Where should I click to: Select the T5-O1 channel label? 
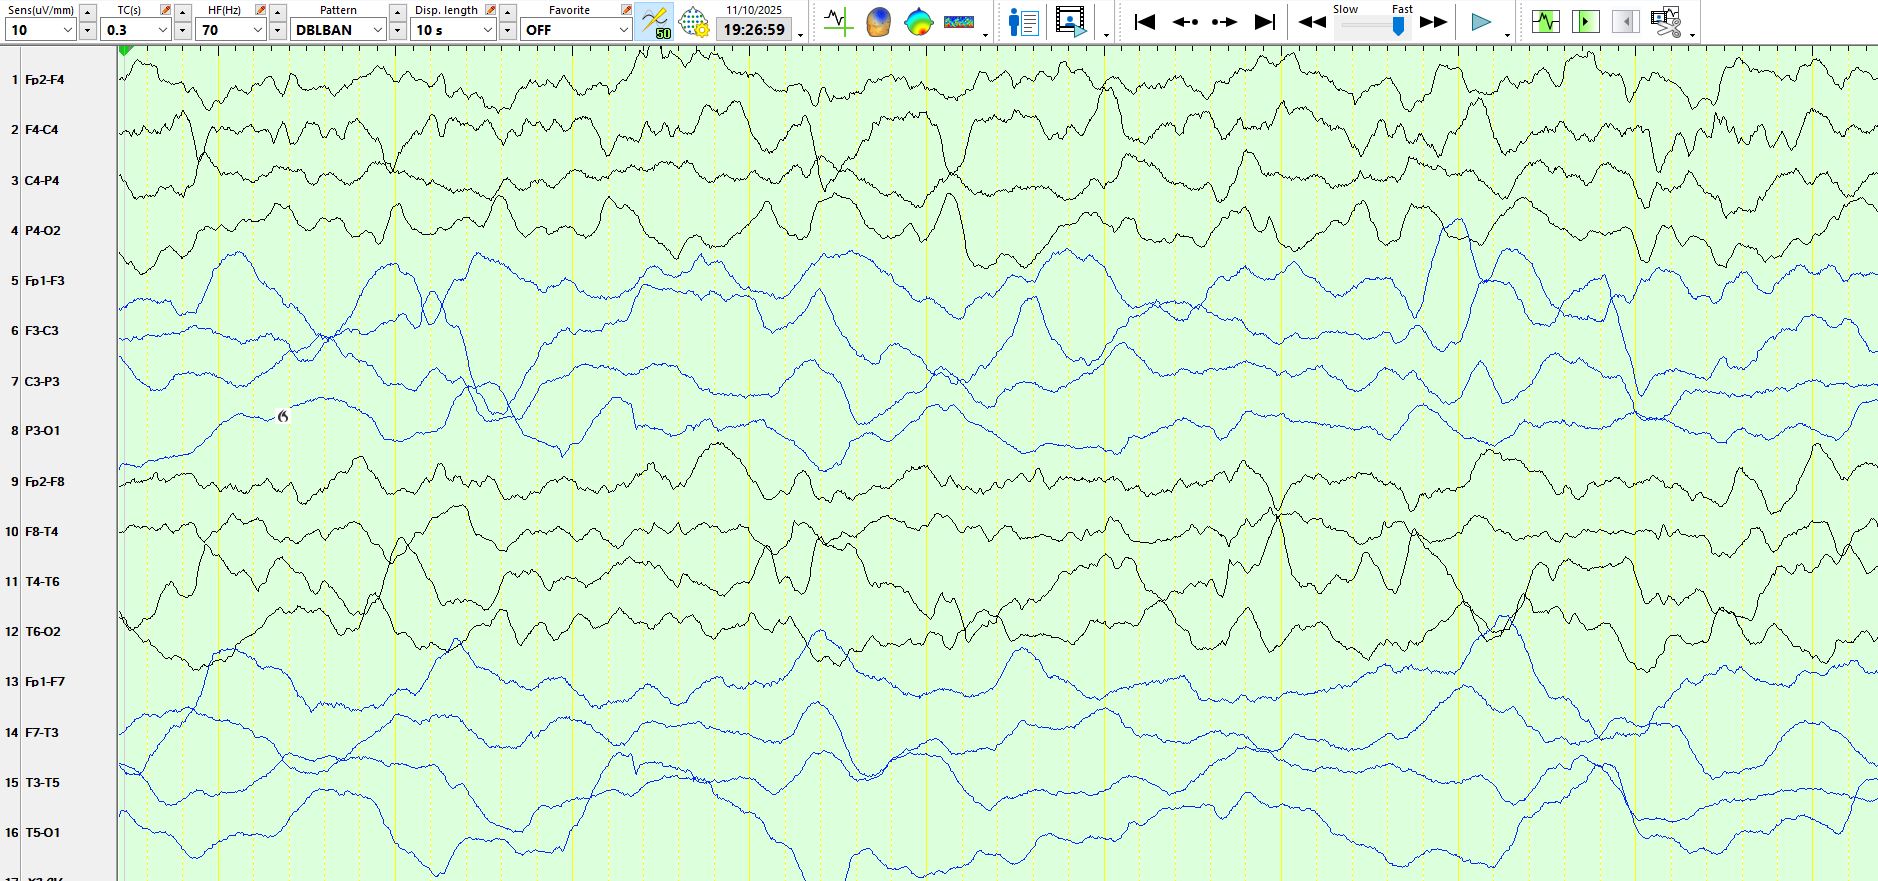click(43, 833)
